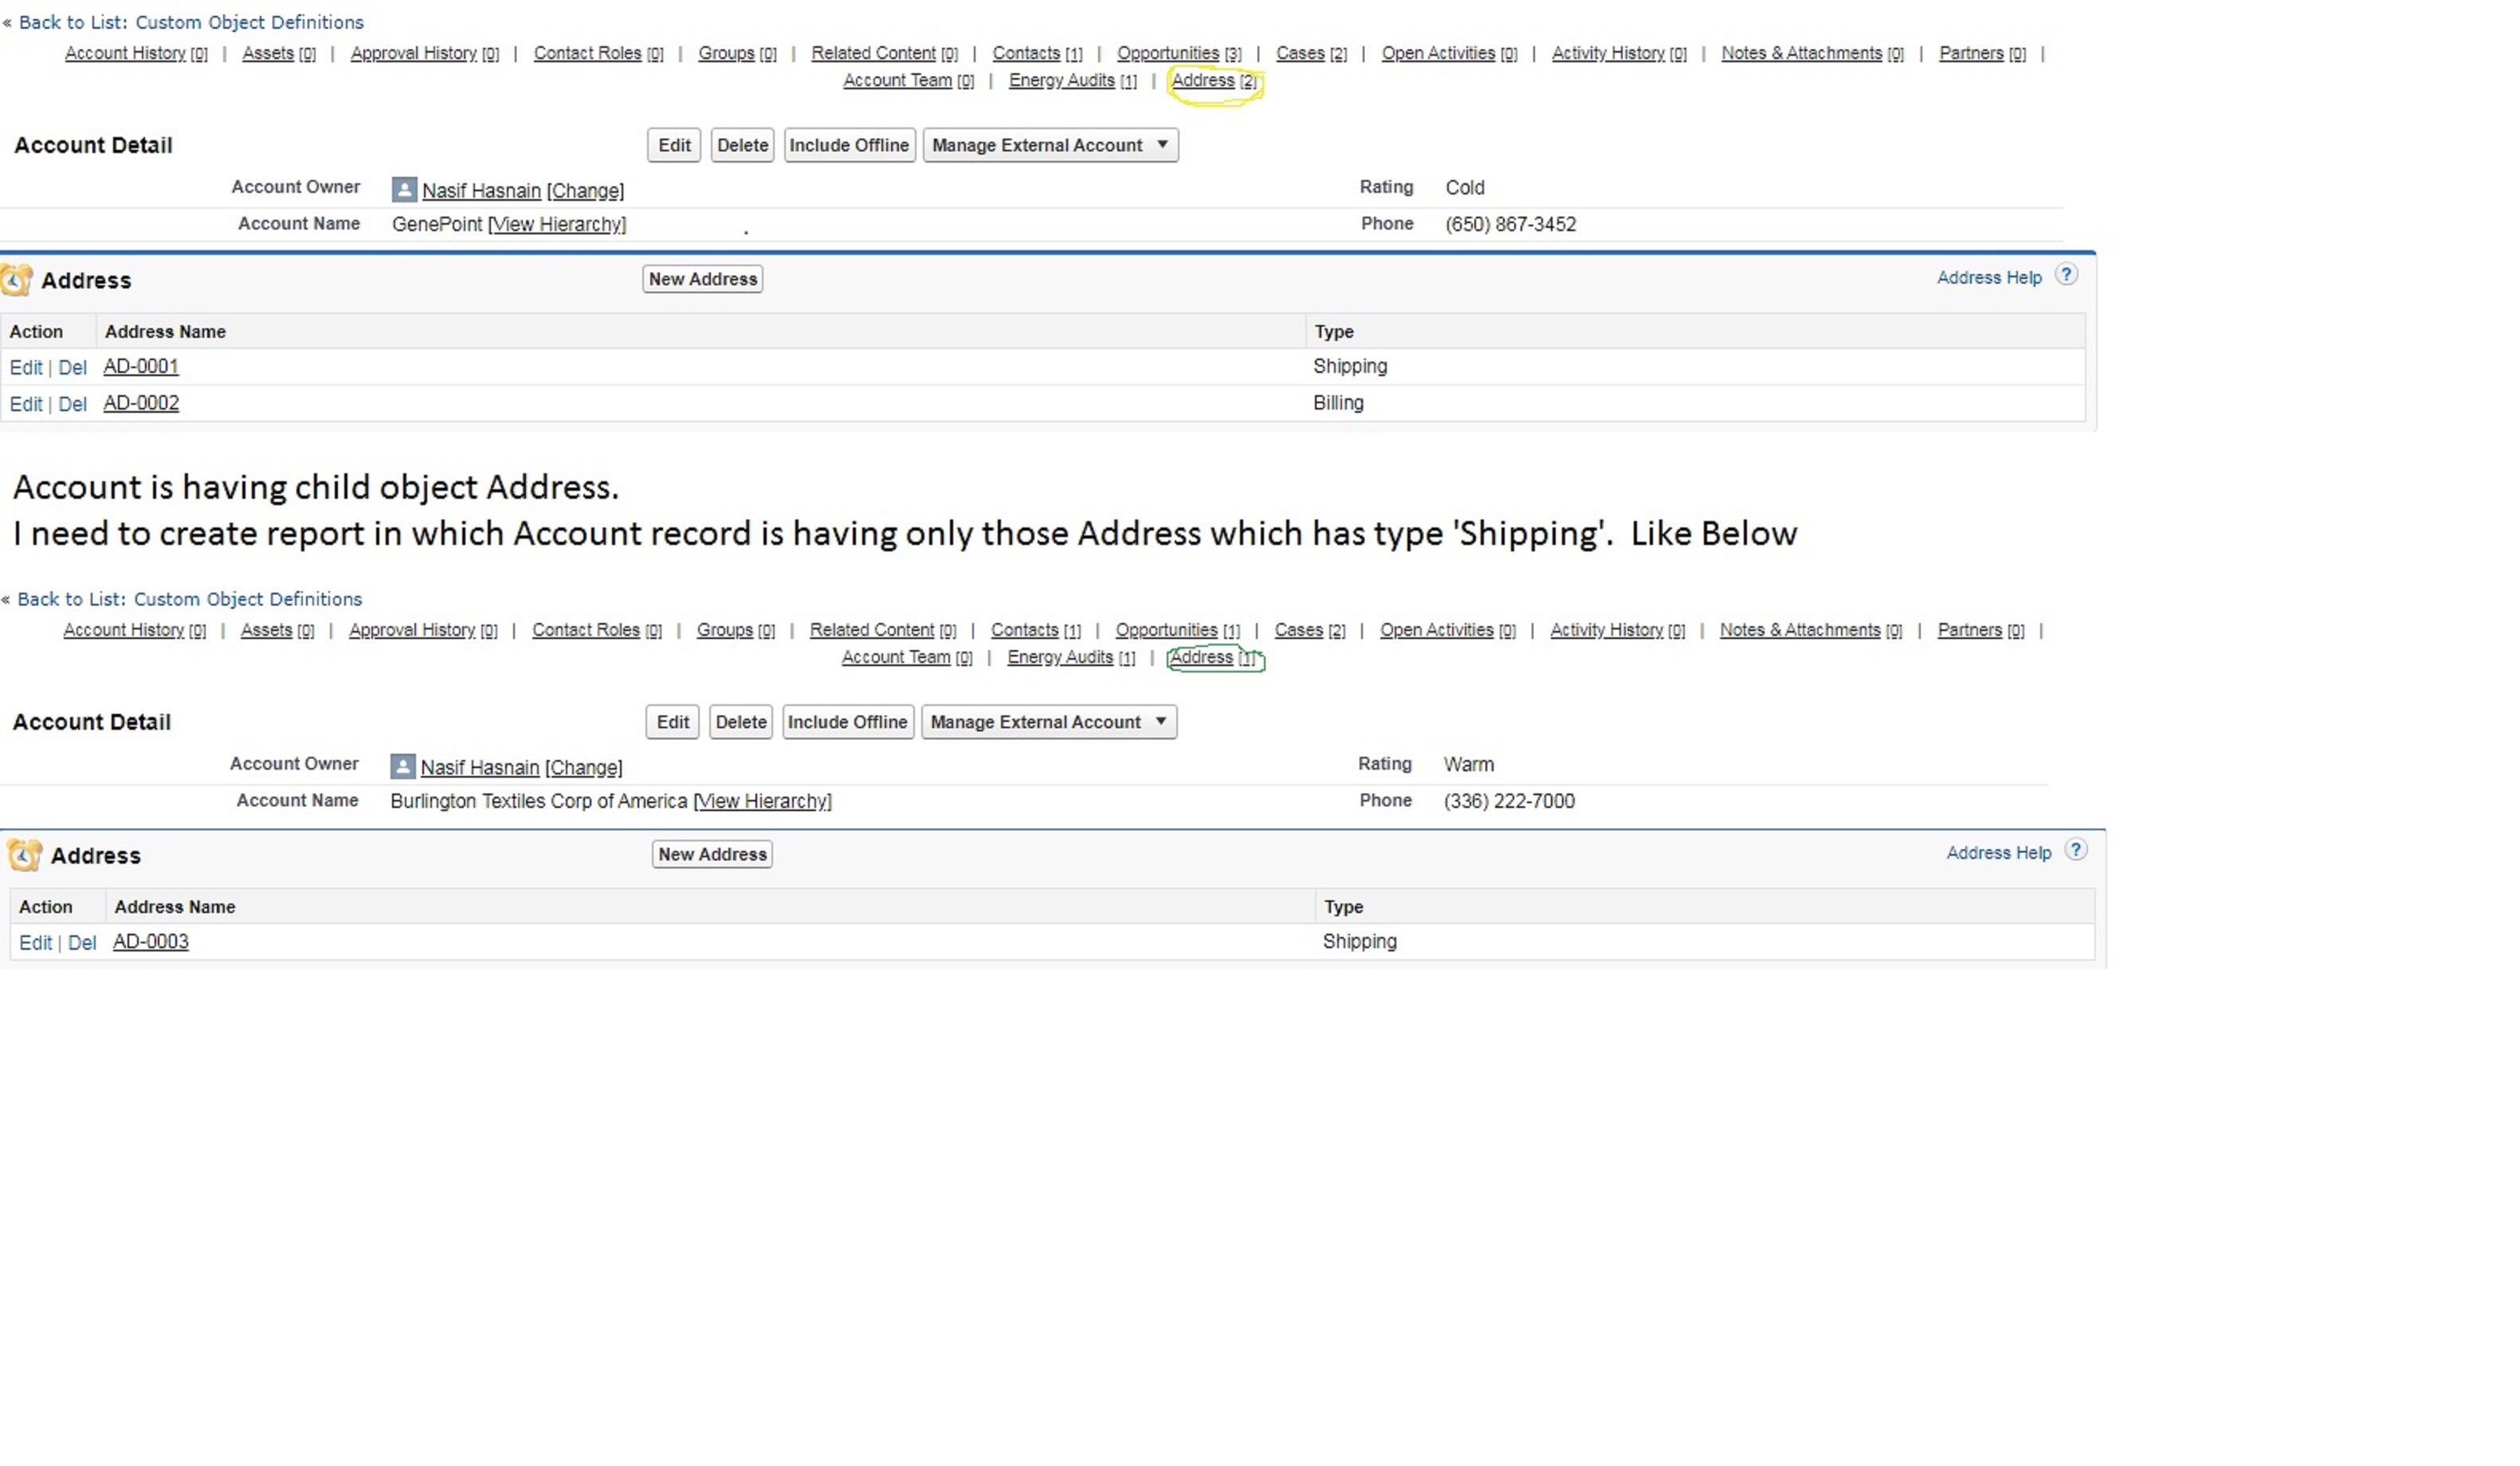Click the Address section icon above AD-0003

(x=24, y=855)
